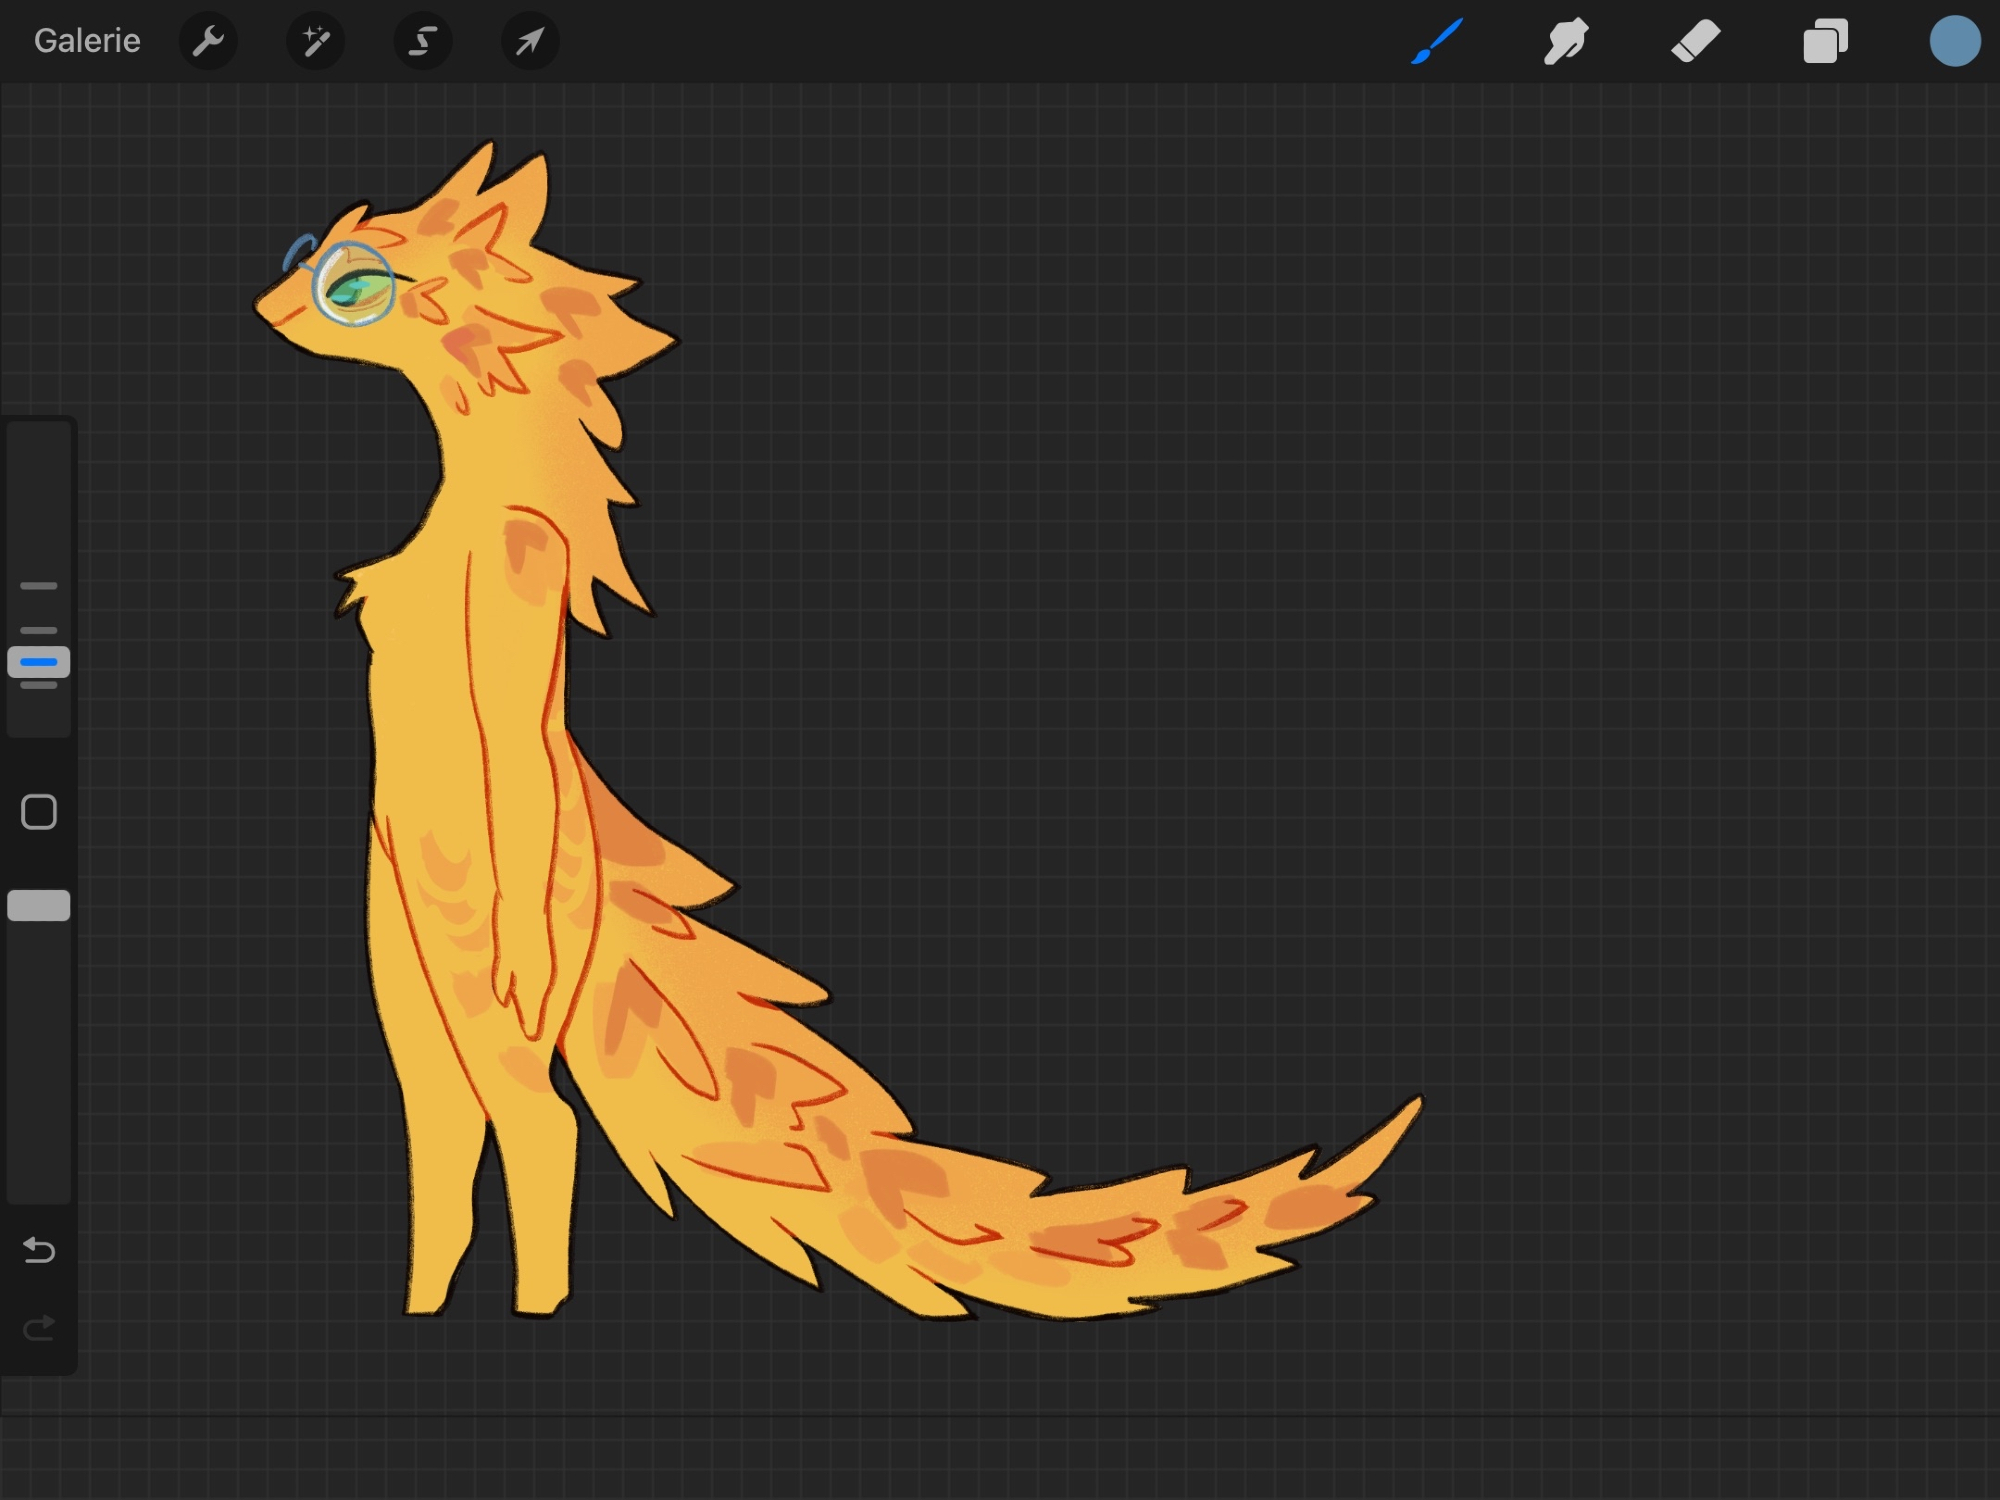Select the Eraser tool

[1696, 41]
